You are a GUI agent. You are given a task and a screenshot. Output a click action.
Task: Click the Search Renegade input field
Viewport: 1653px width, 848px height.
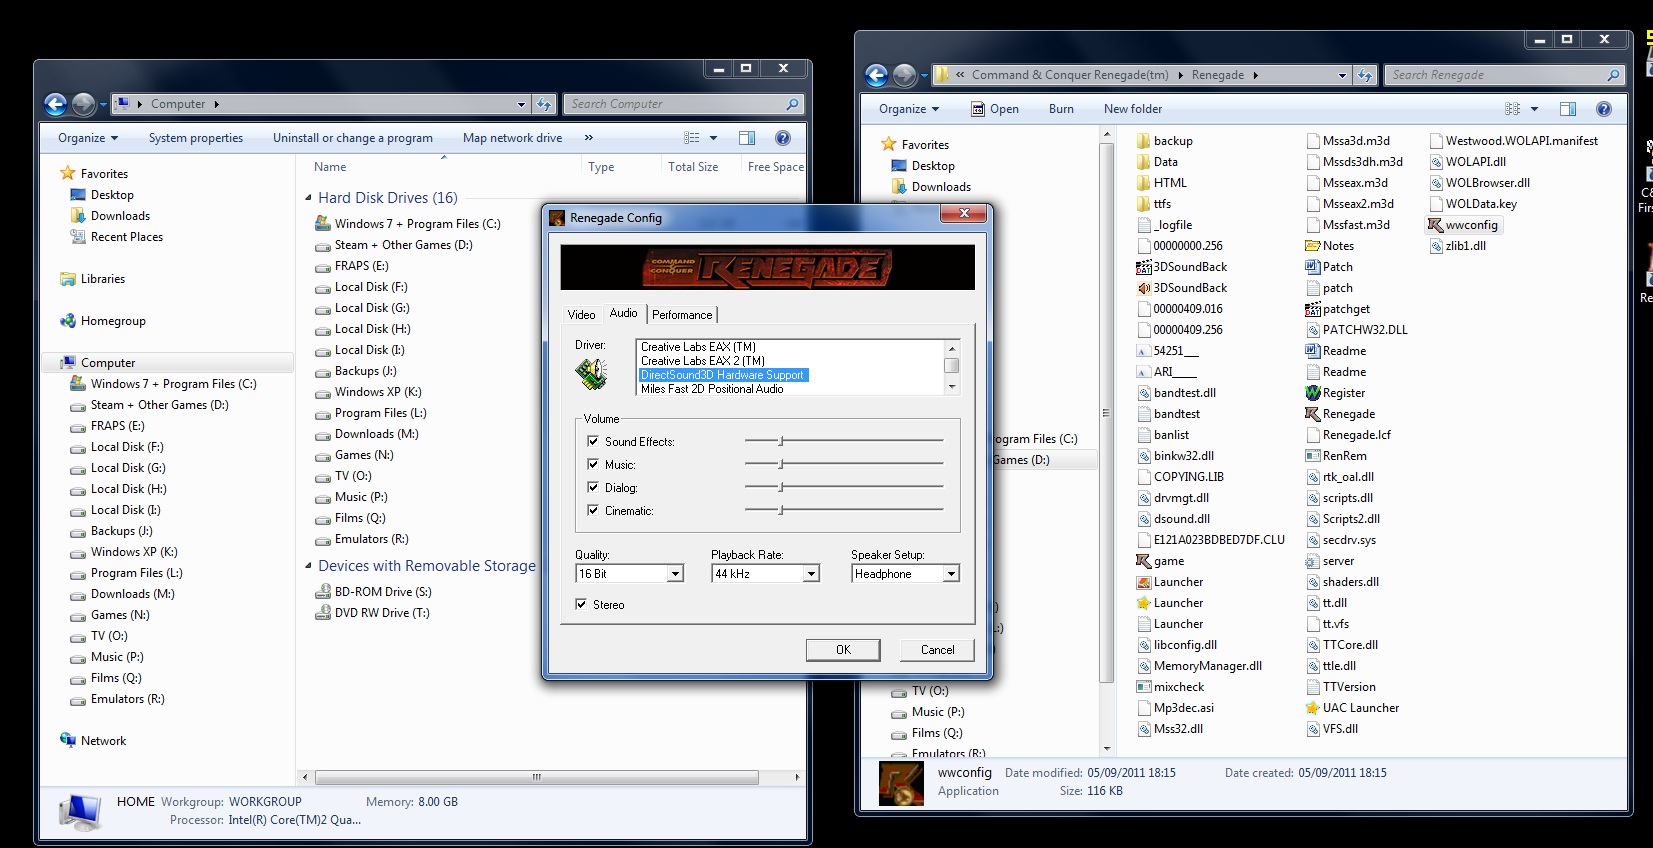click(x=1495, y=75)
